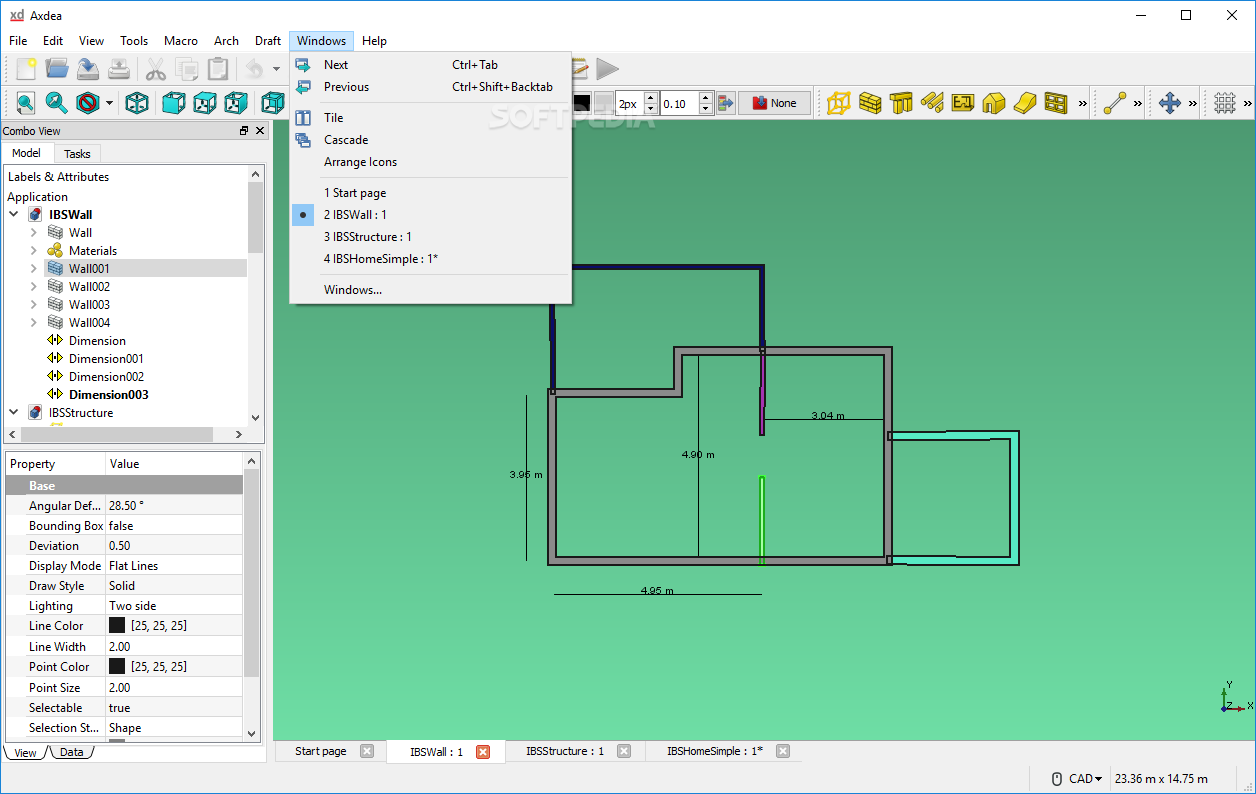Click the Draw Style red circle icon
The height and width of the screenshot is (794, 1256).
tap(88, 102)
